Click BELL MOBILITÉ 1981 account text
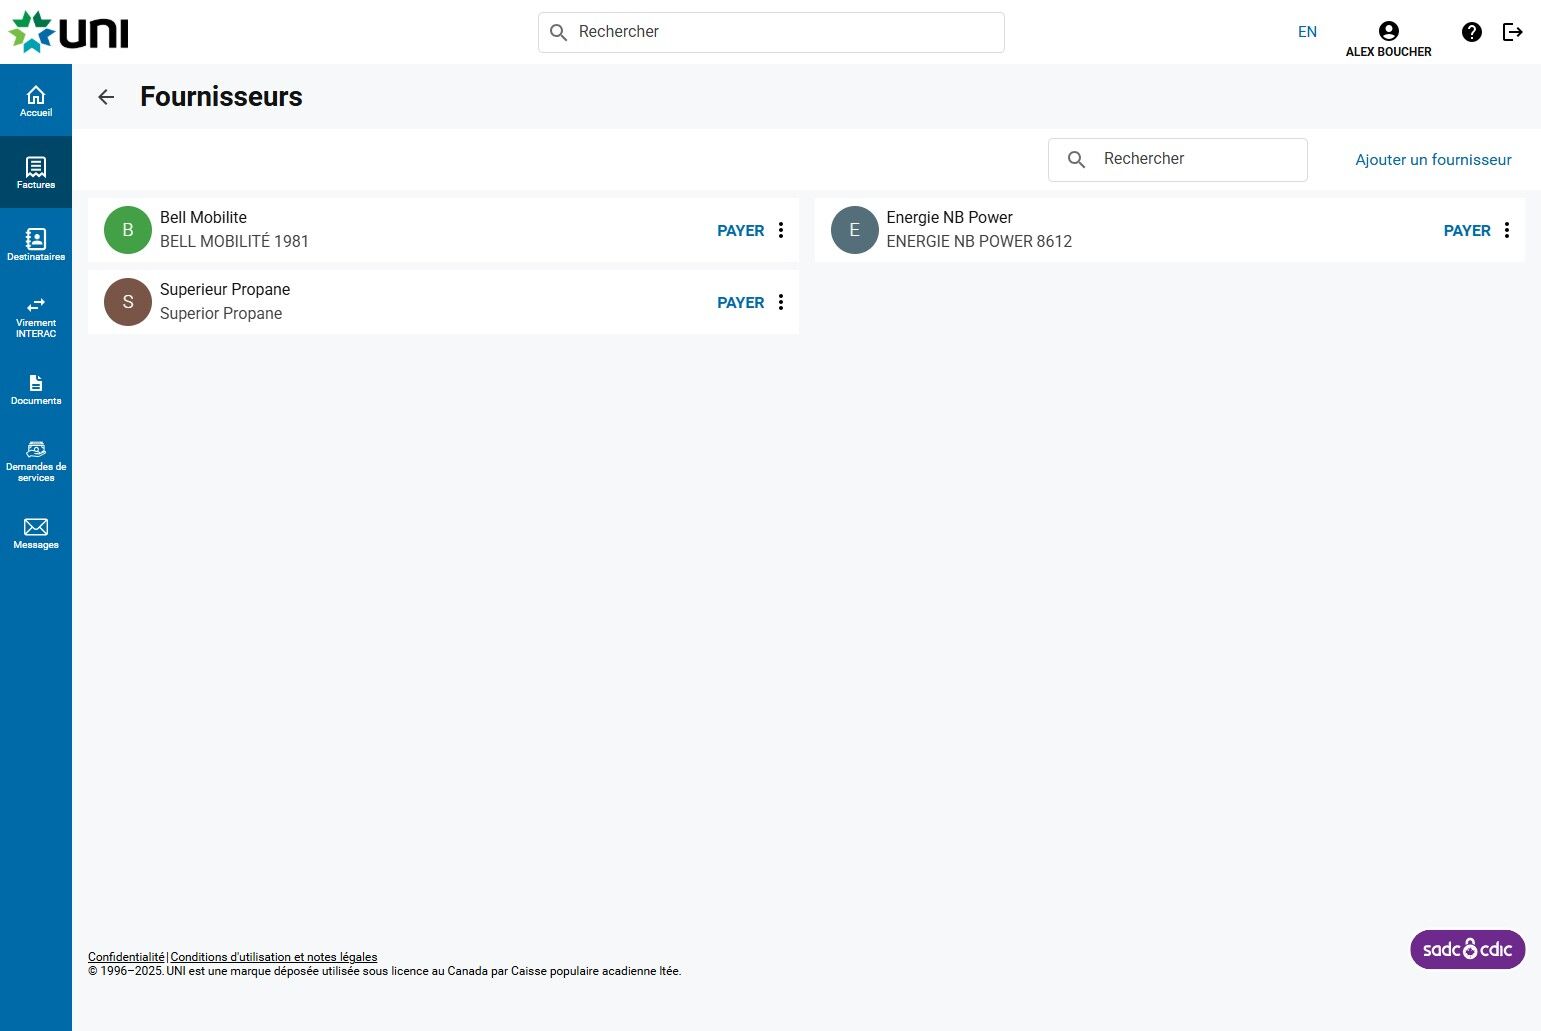This screenshot has height=1031, width=1541. point(234,242)
